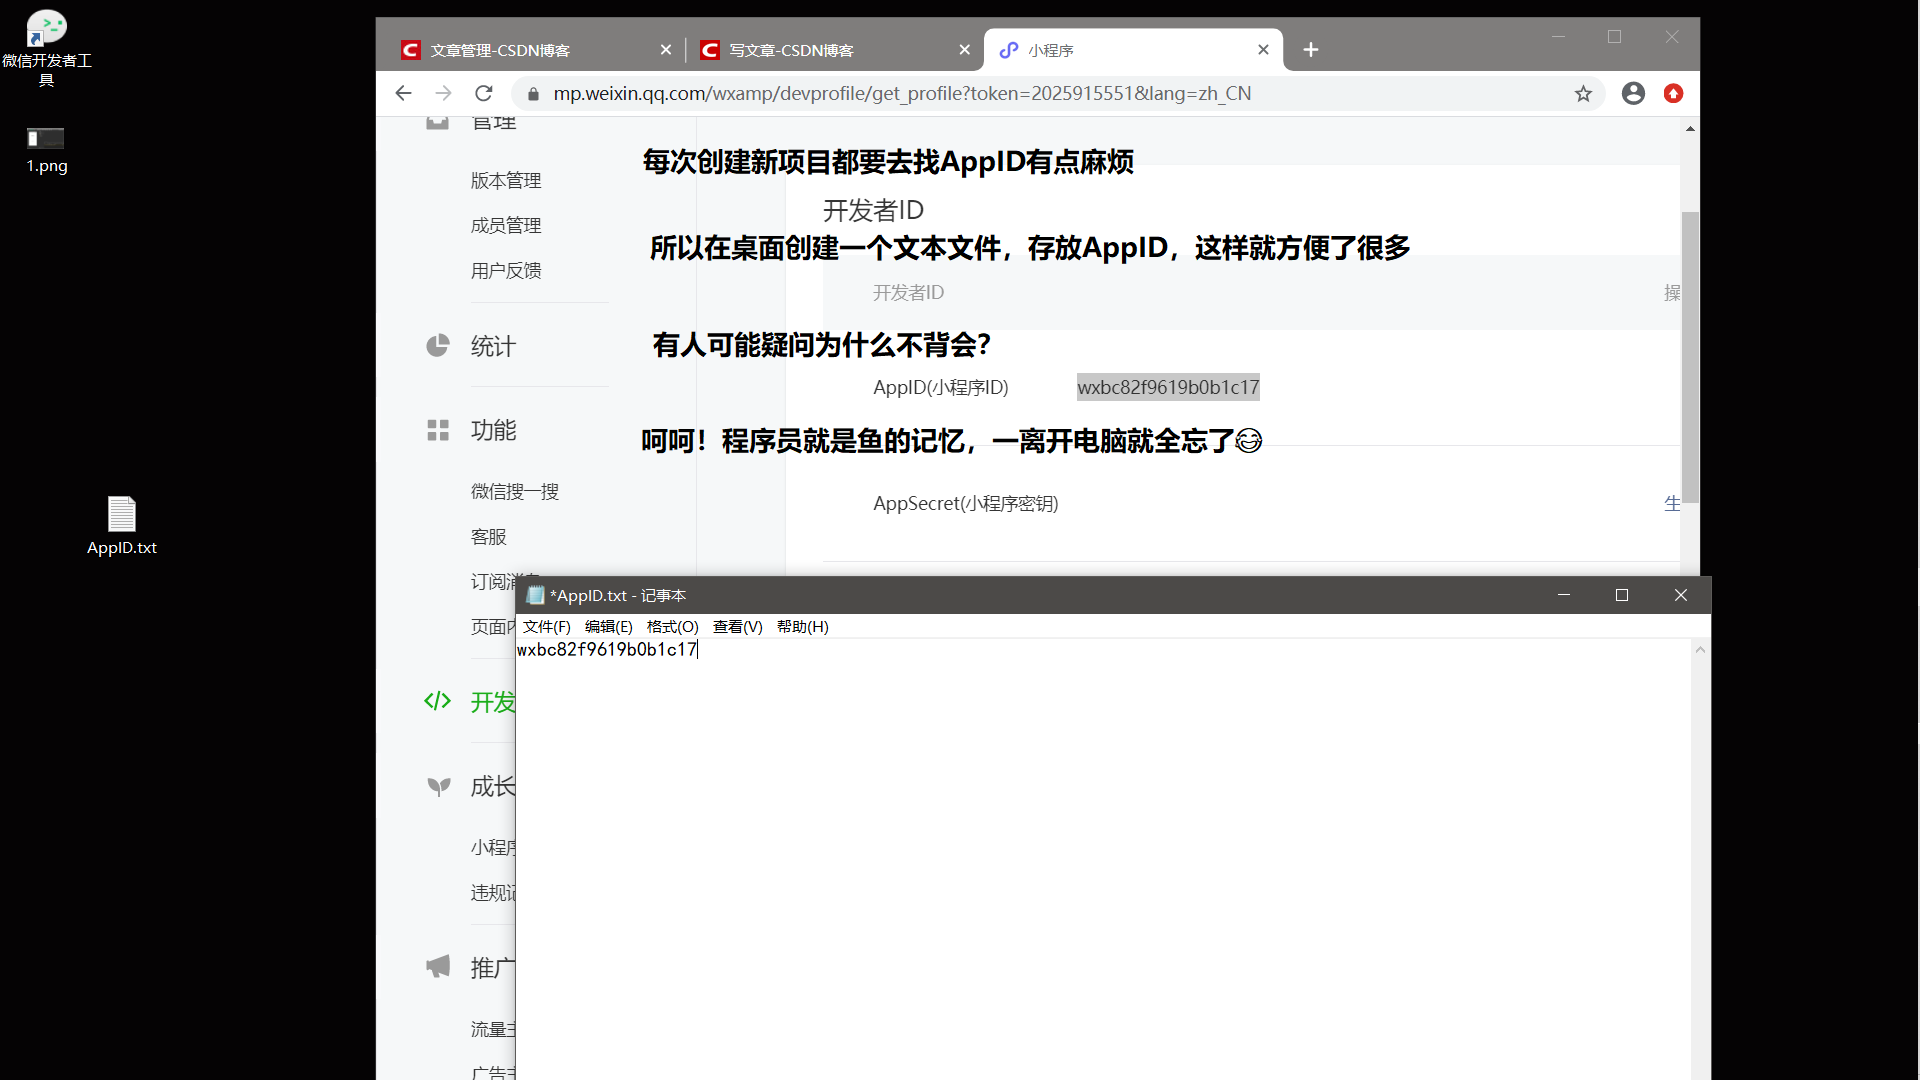Click the 开发者ID section heading

(873, 211)
